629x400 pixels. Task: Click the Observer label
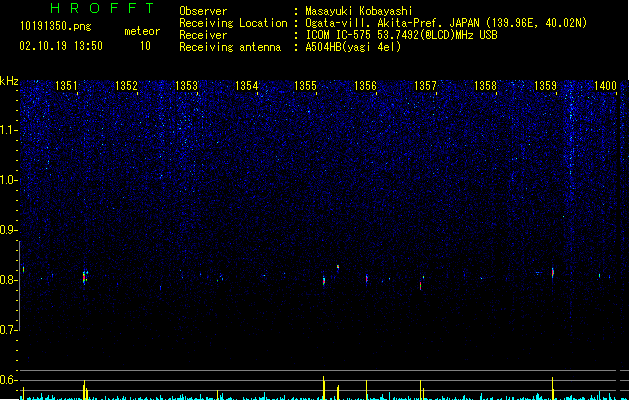[203, 11]
